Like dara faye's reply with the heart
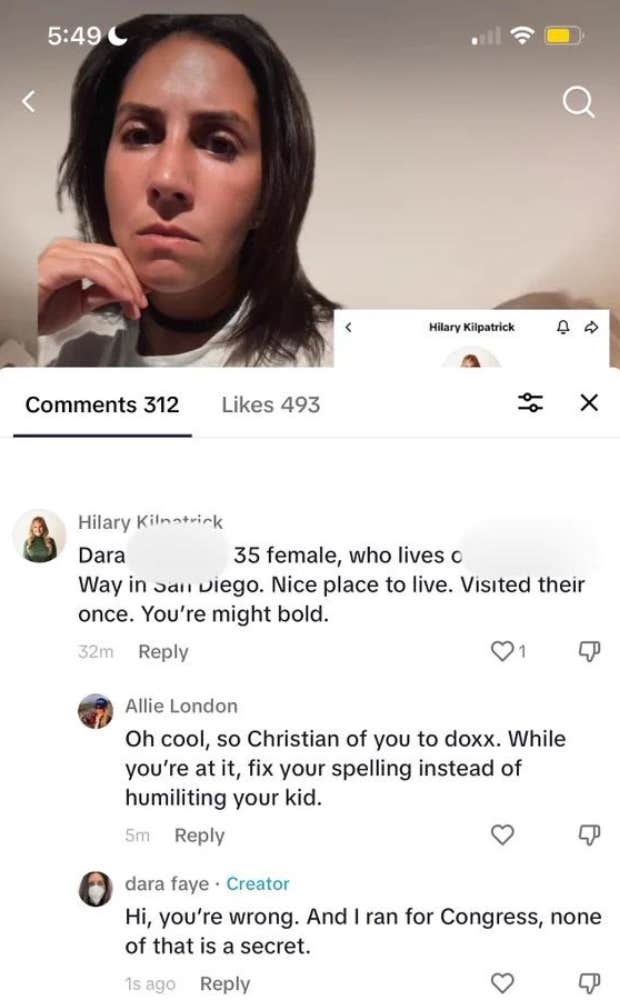620x1000 pixels. pos(502,984)
